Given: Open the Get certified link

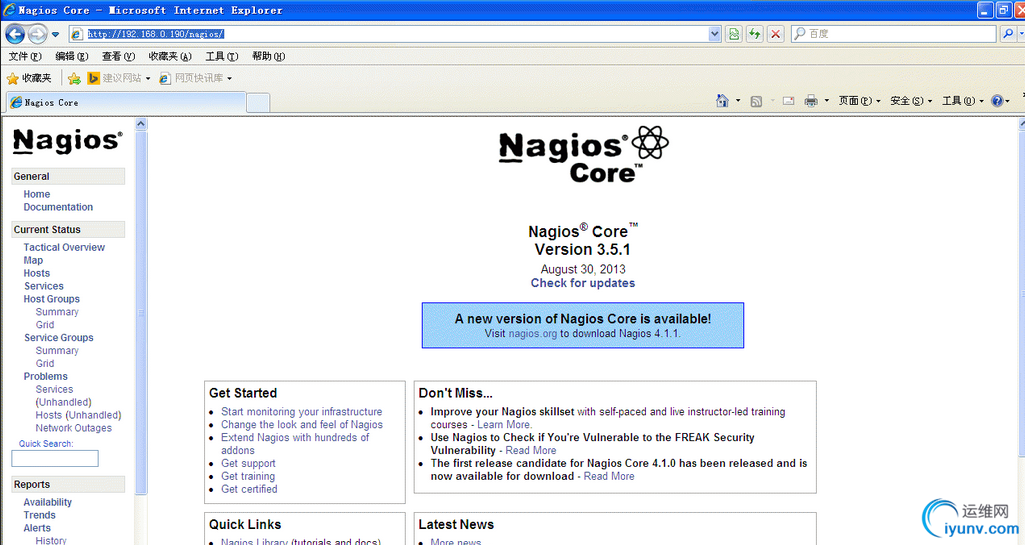Looking at the screenshot, I should (249, 489).
